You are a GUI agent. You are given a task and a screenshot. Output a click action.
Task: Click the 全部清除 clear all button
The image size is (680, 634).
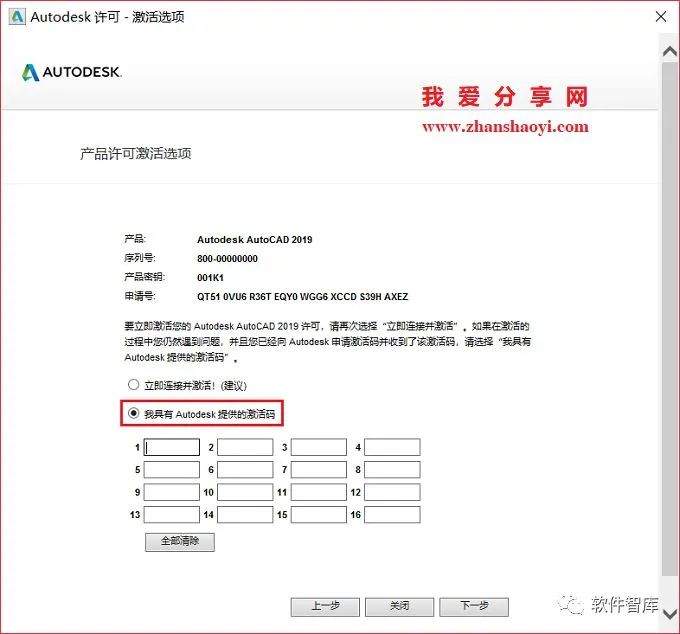[x=180, y=542]
